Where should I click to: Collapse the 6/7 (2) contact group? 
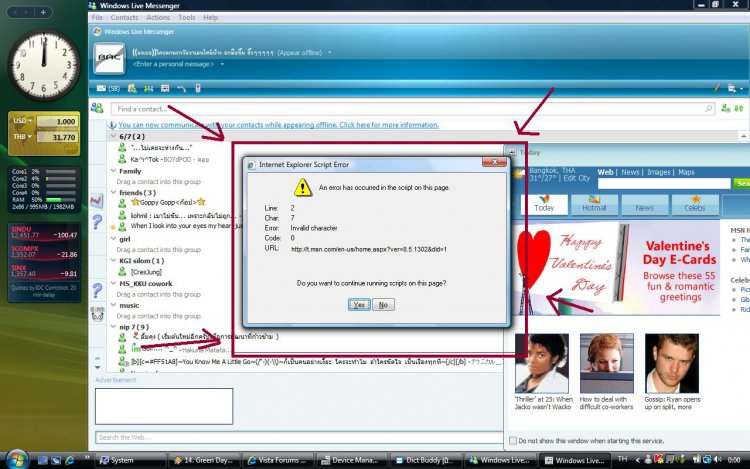coord(113,136)
